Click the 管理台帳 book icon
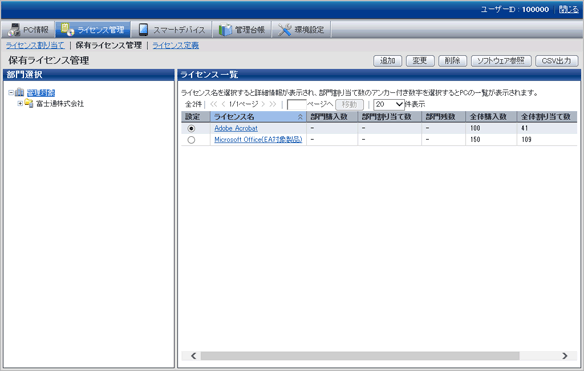Viewport: 584px width, 371px height. point(225,30)
